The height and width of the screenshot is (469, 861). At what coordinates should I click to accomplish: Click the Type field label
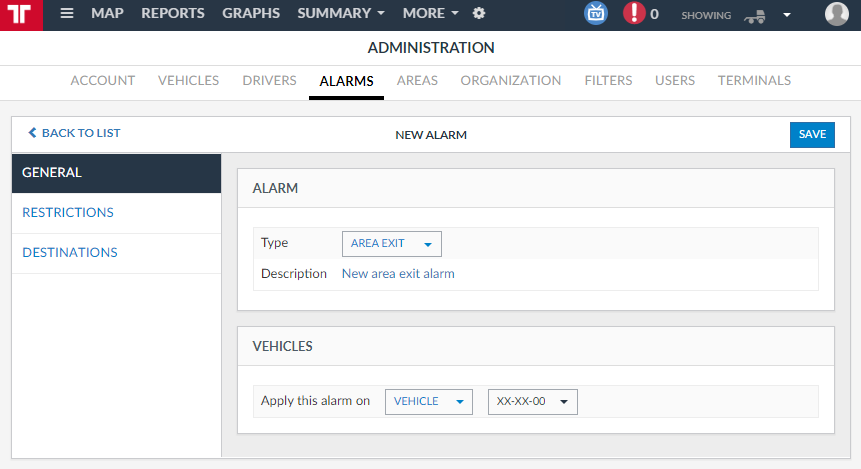pos(275,243)
